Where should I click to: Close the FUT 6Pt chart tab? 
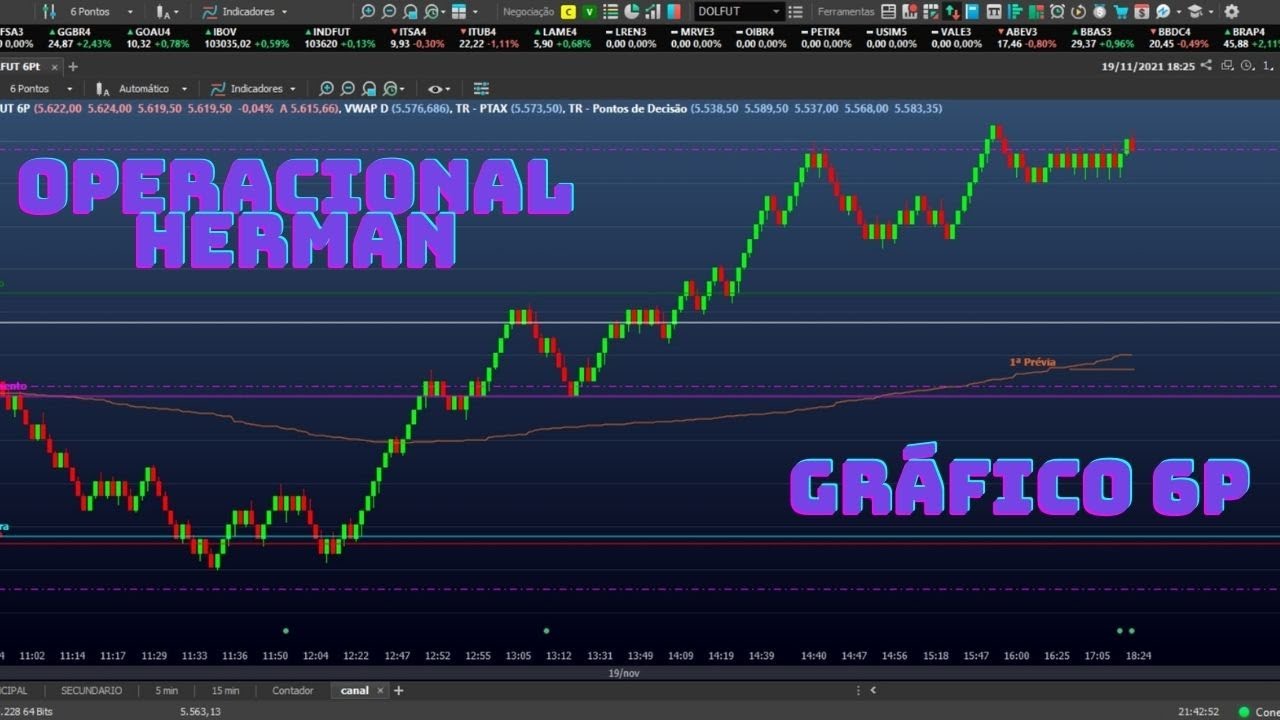tap(54, 66)
